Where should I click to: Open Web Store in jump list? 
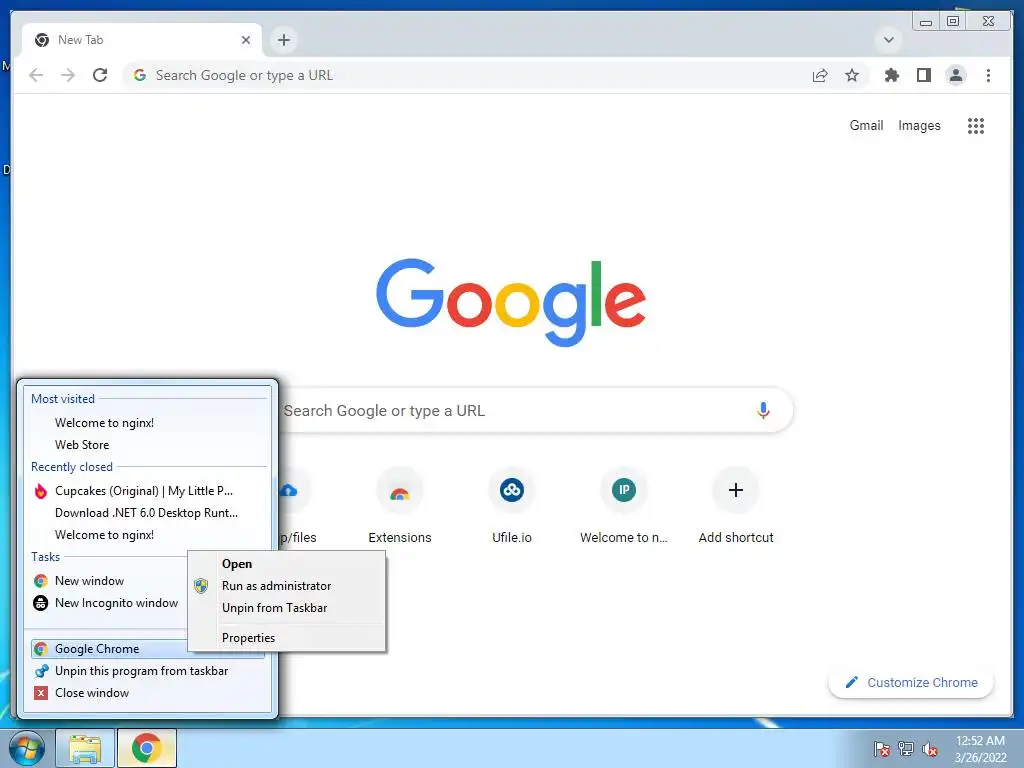point(148,445)
